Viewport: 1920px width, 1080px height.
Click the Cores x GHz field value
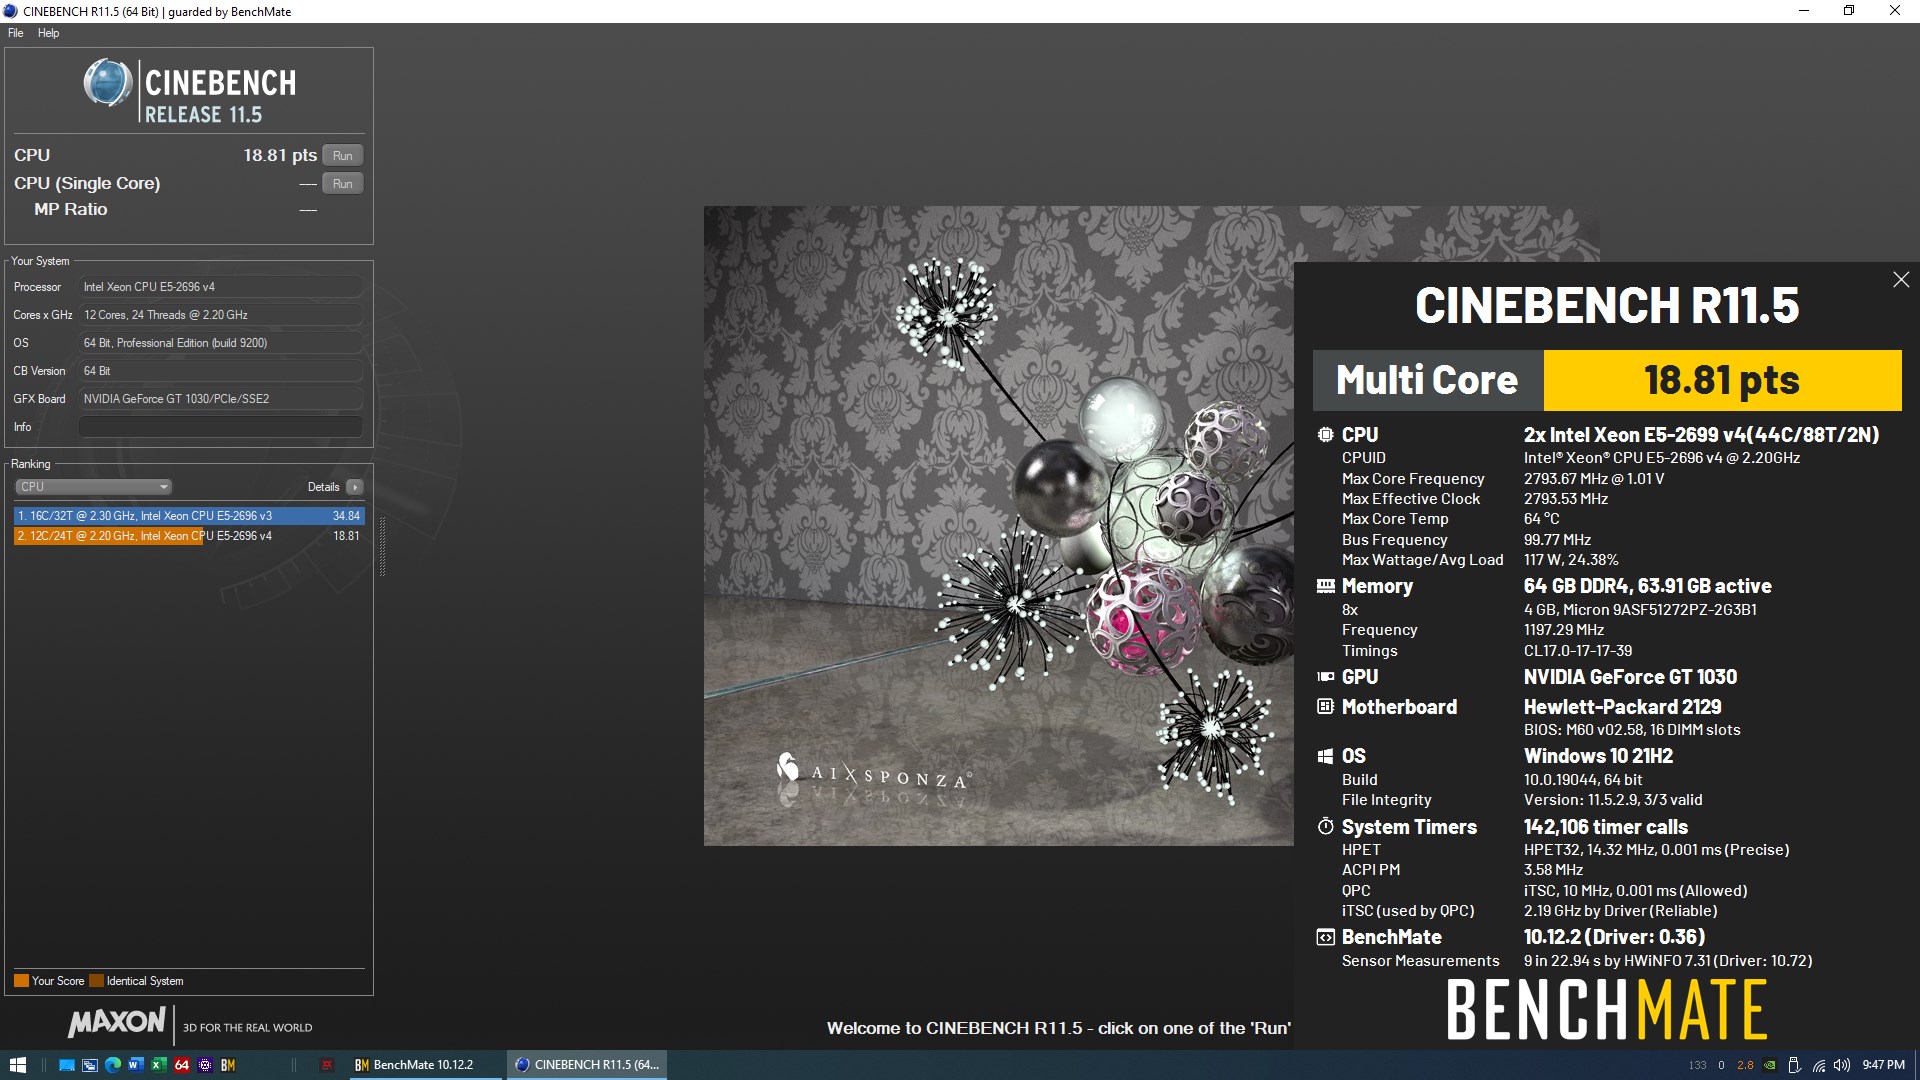click(x=221, y=315)
